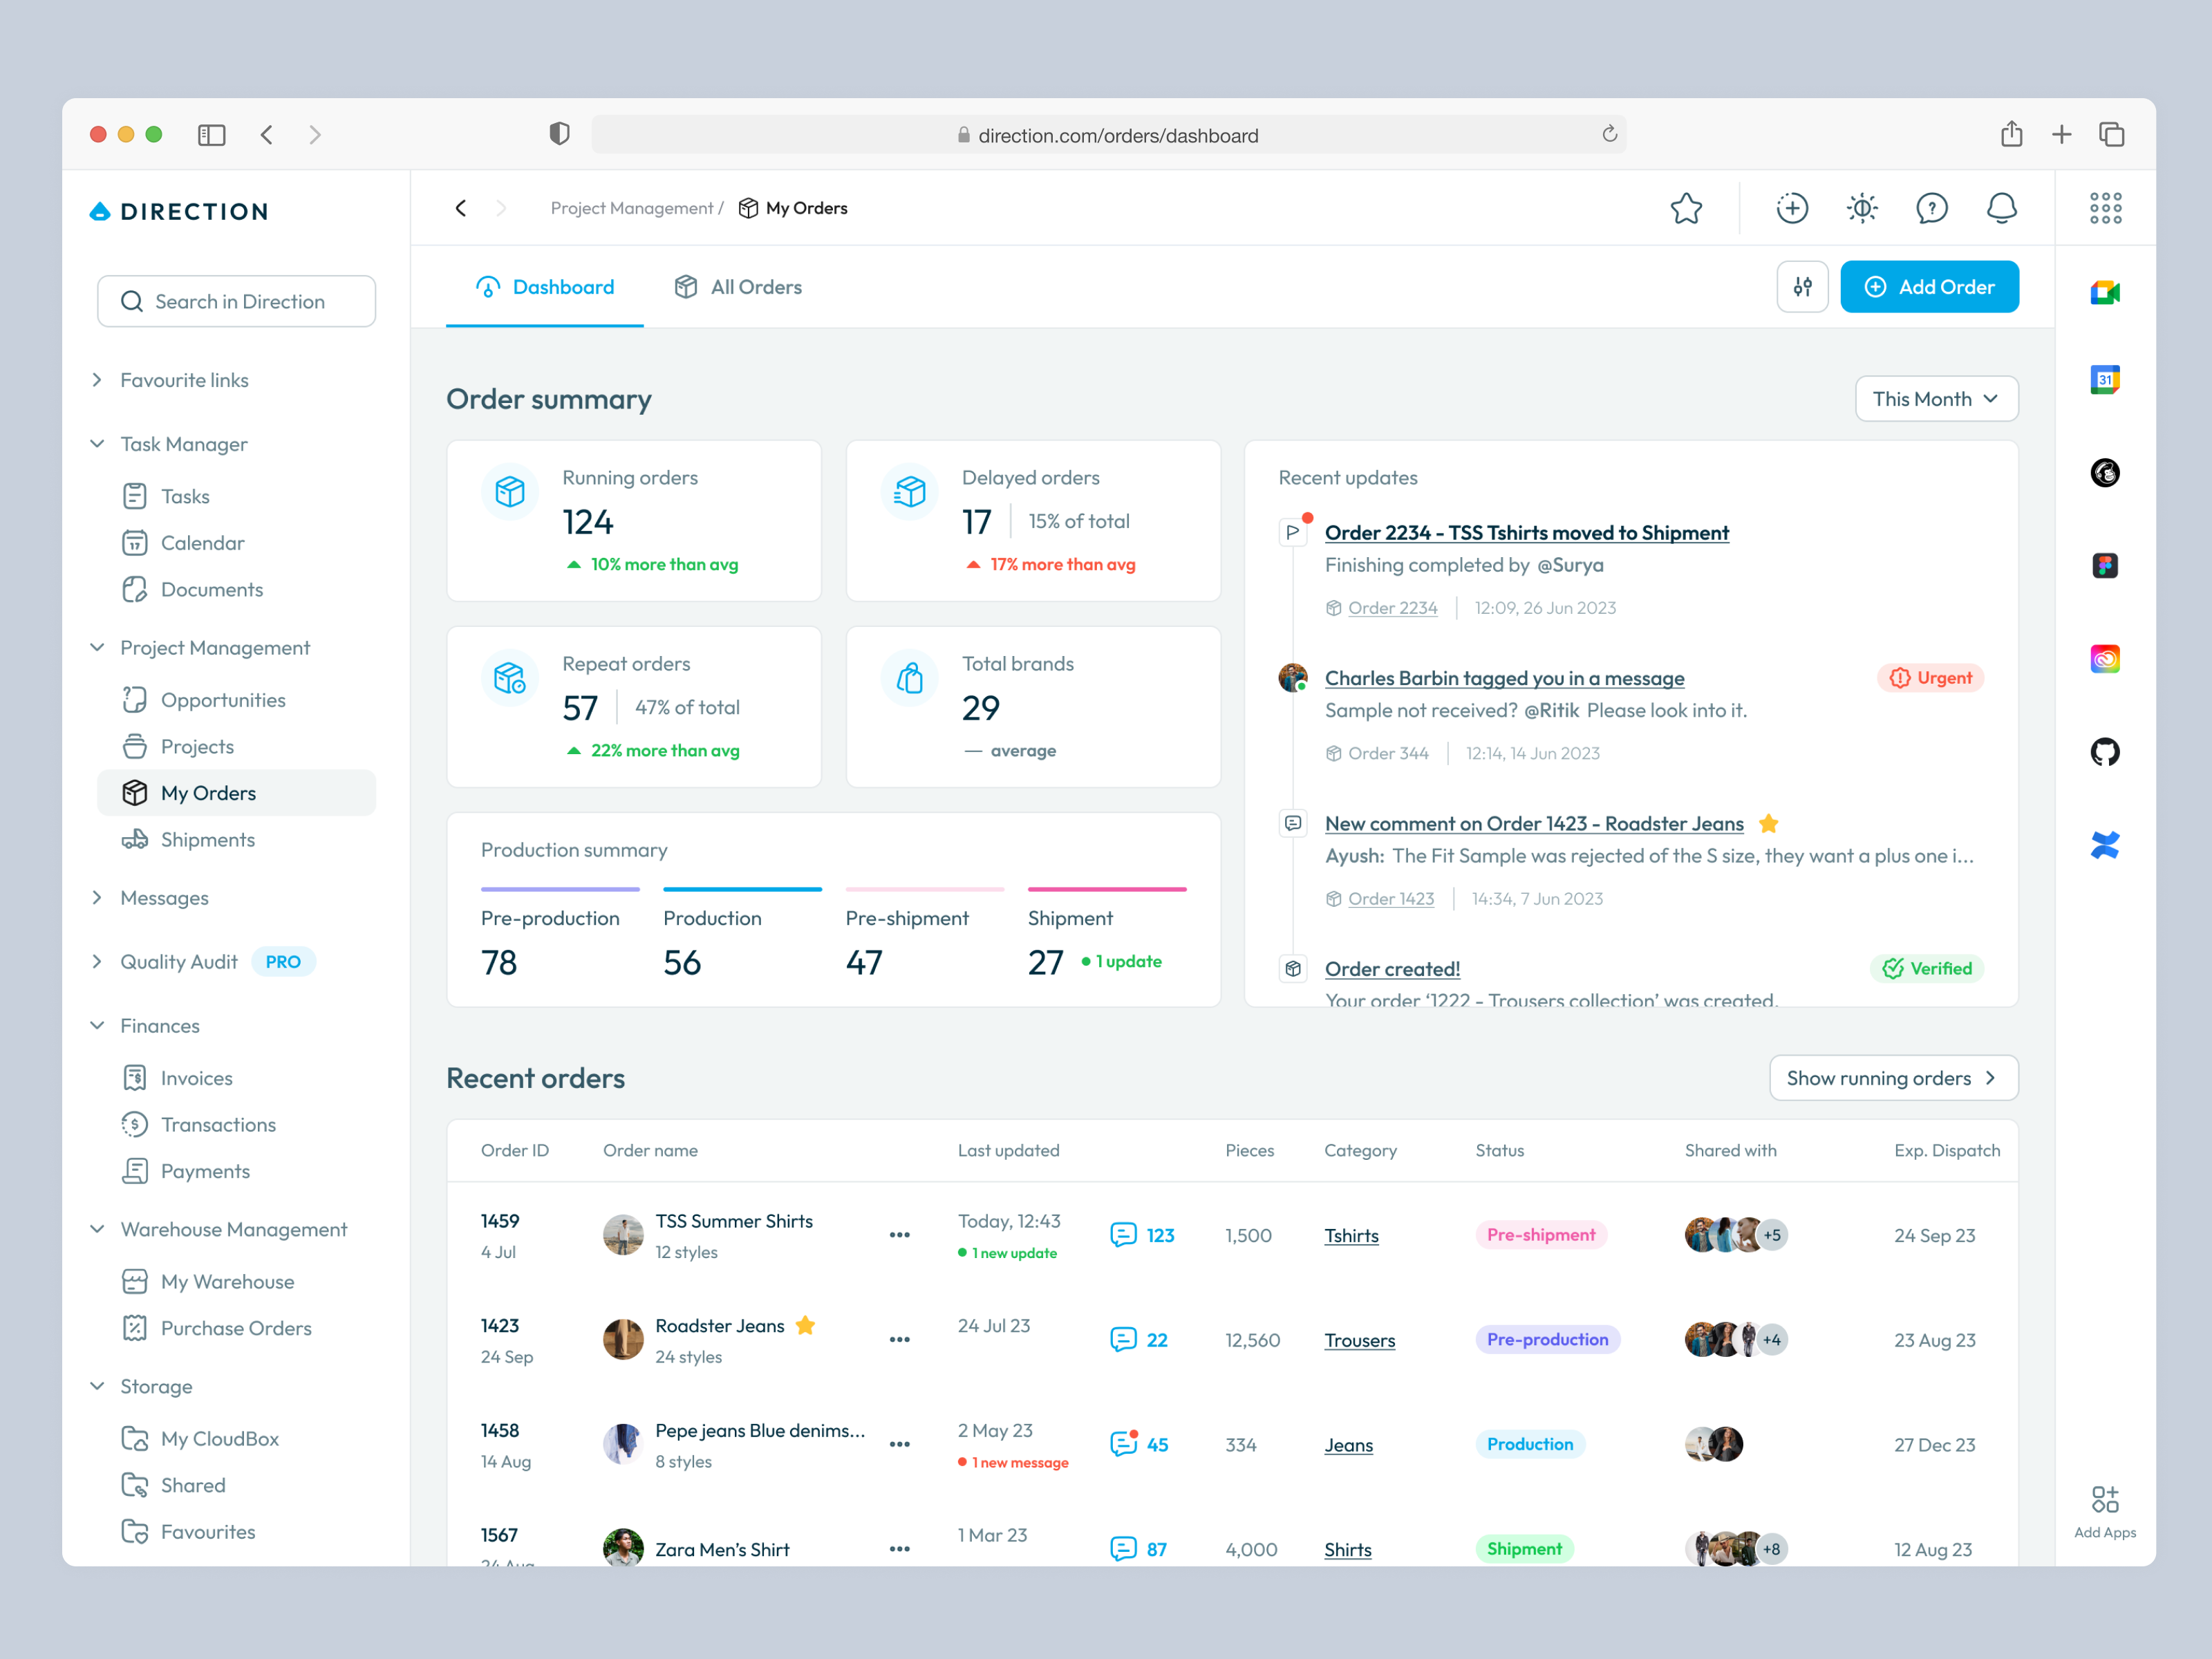Screen dimensions: 2212x1659
Task: Launch Google Calendar from the app sidebar
Action: click(x=2105, y=379)
